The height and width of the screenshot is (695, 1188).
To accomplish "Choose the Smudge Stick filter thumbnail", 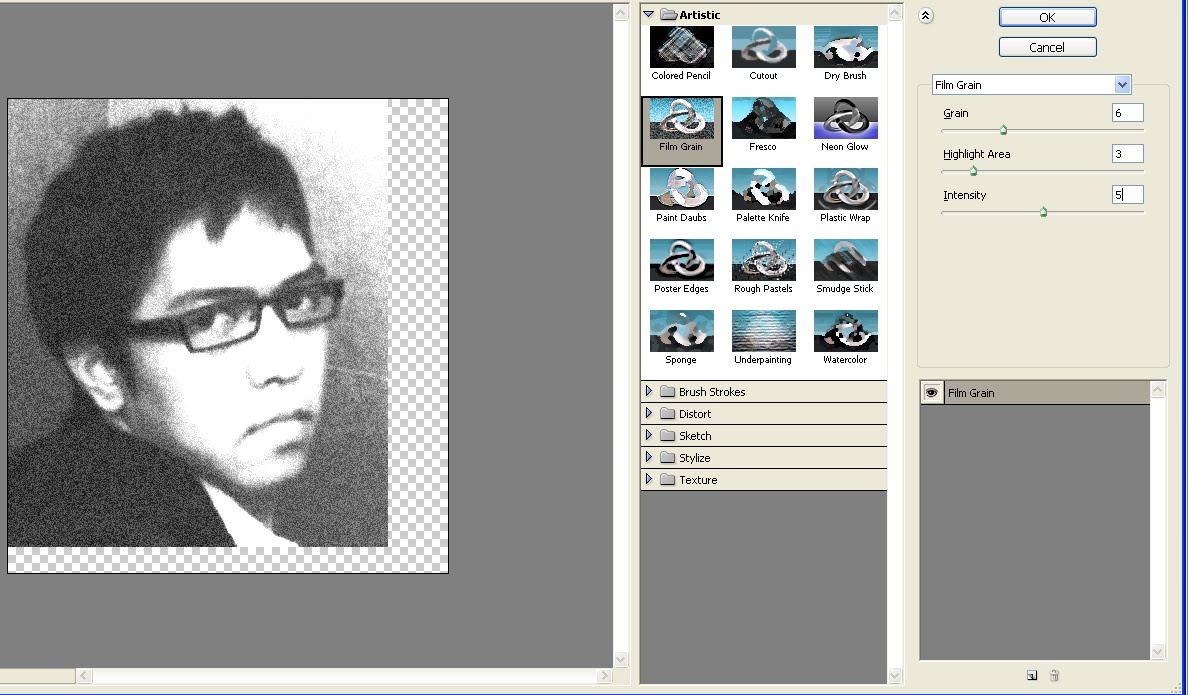I will (x=845, y=260).
